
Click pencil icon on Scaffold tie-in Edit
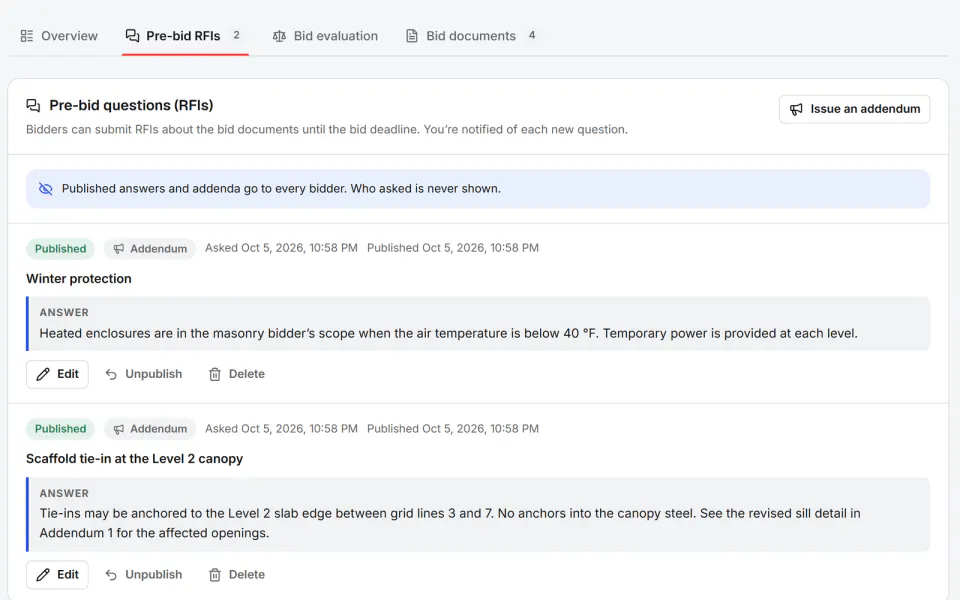(43, 575)
